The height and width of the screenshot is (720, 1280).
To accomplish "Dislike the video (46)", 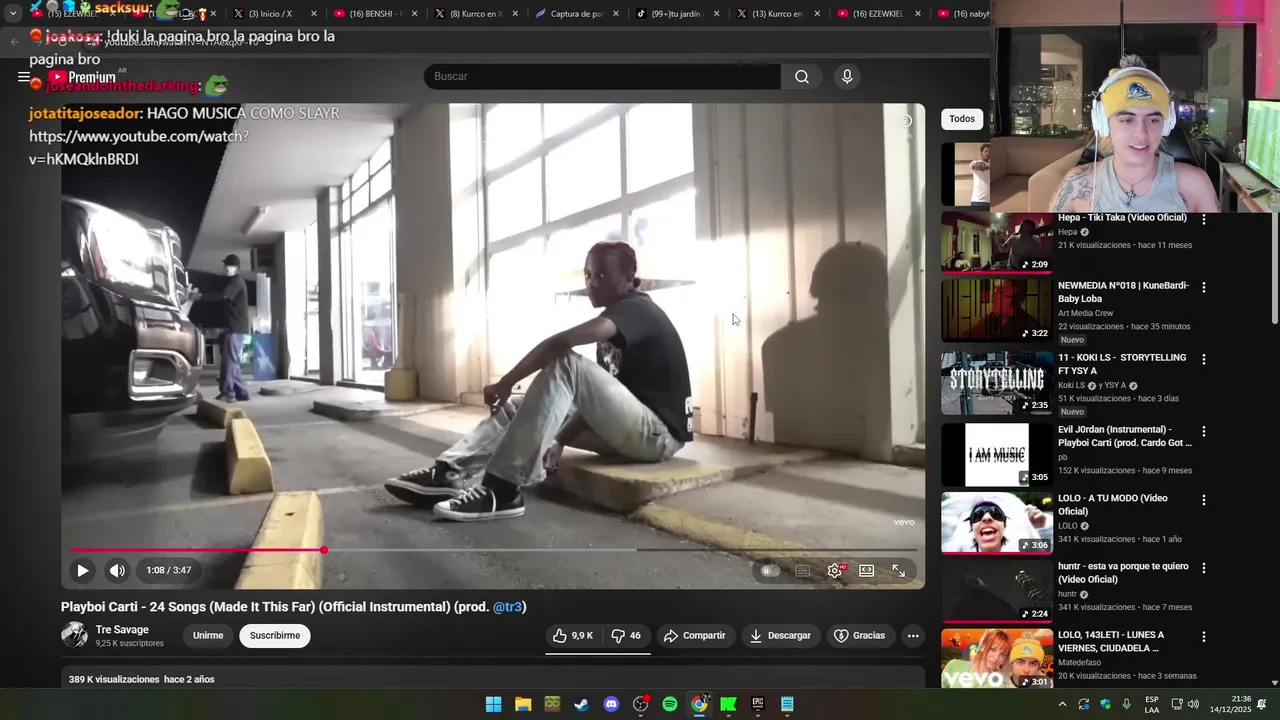I will (626, 636).
